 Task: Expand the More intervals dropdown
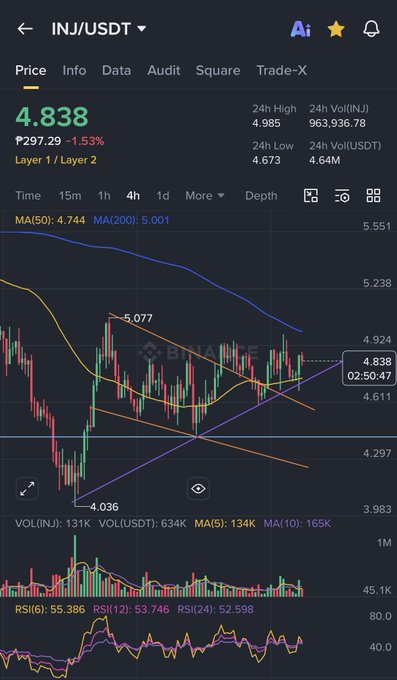pos(205,196)
